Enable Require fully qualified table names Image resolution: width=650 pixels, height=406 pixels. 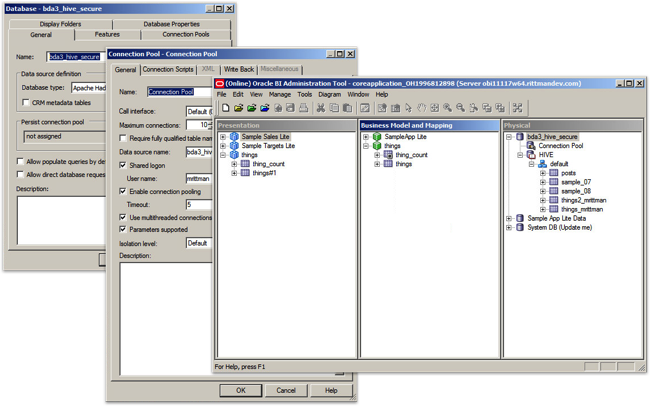tap(123, 138)
